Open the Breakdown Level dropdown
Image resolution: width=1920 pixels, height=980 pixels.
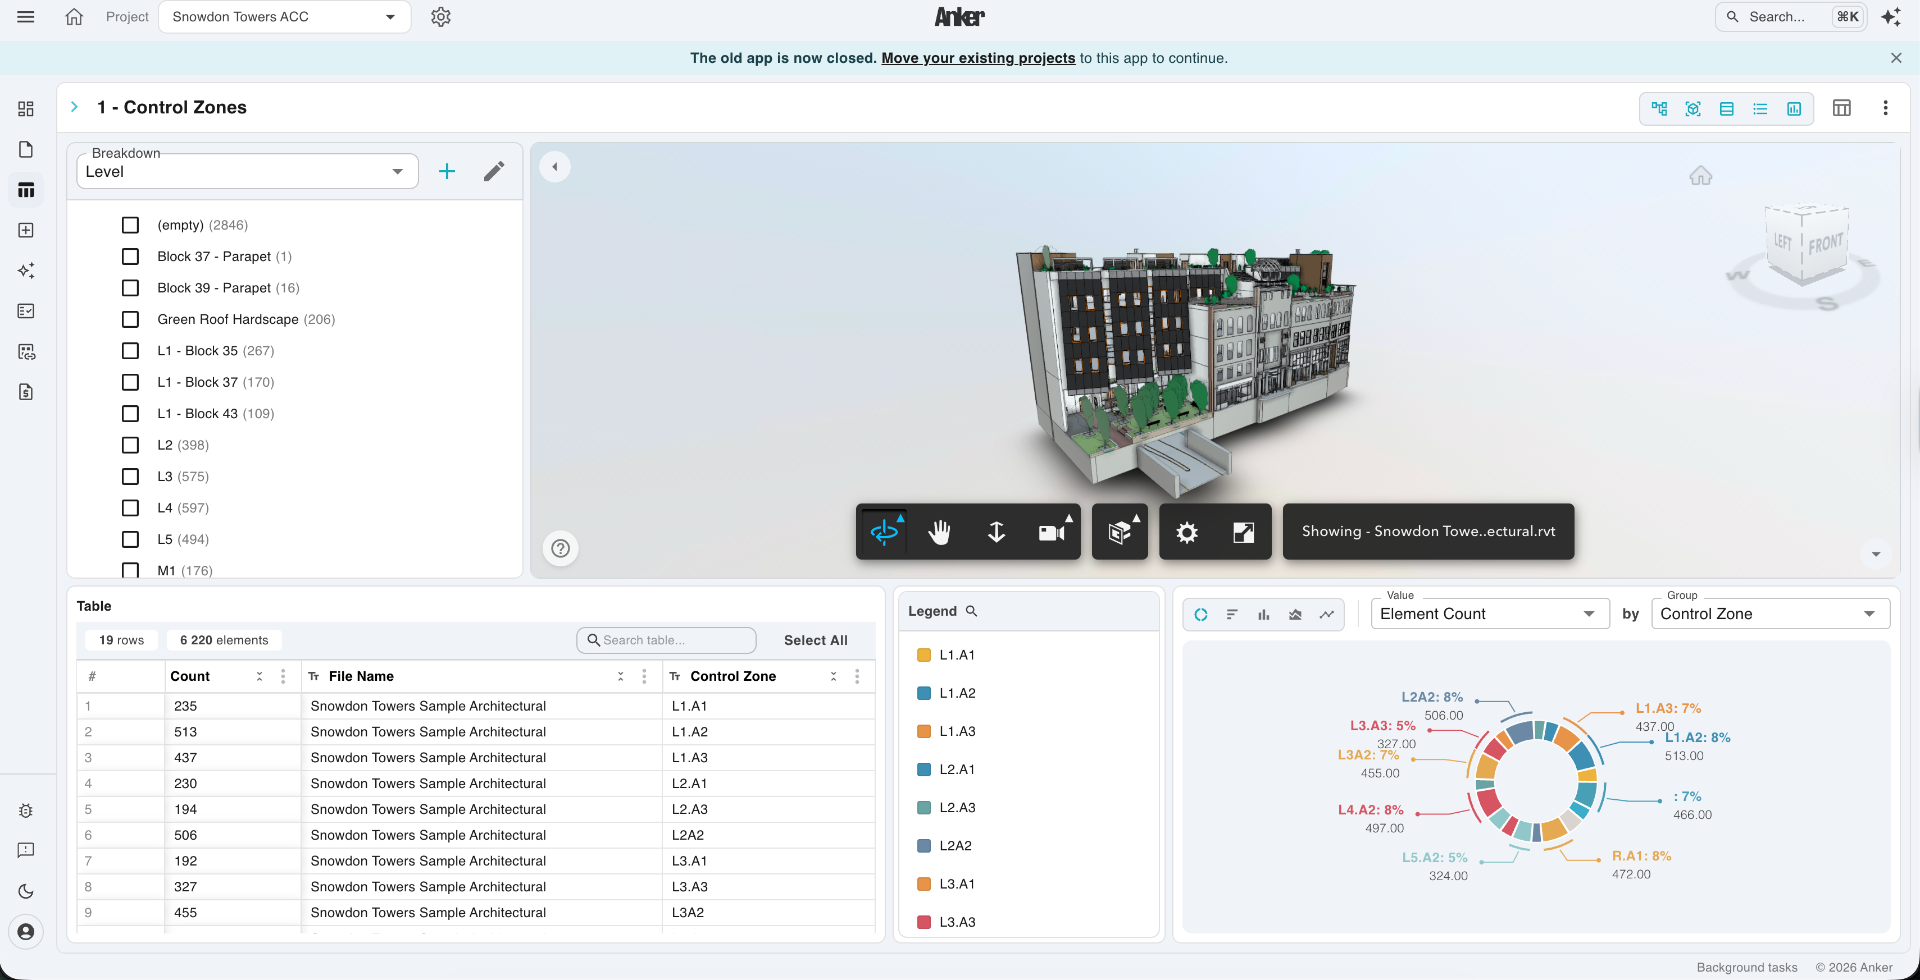[x=247, y=171]
